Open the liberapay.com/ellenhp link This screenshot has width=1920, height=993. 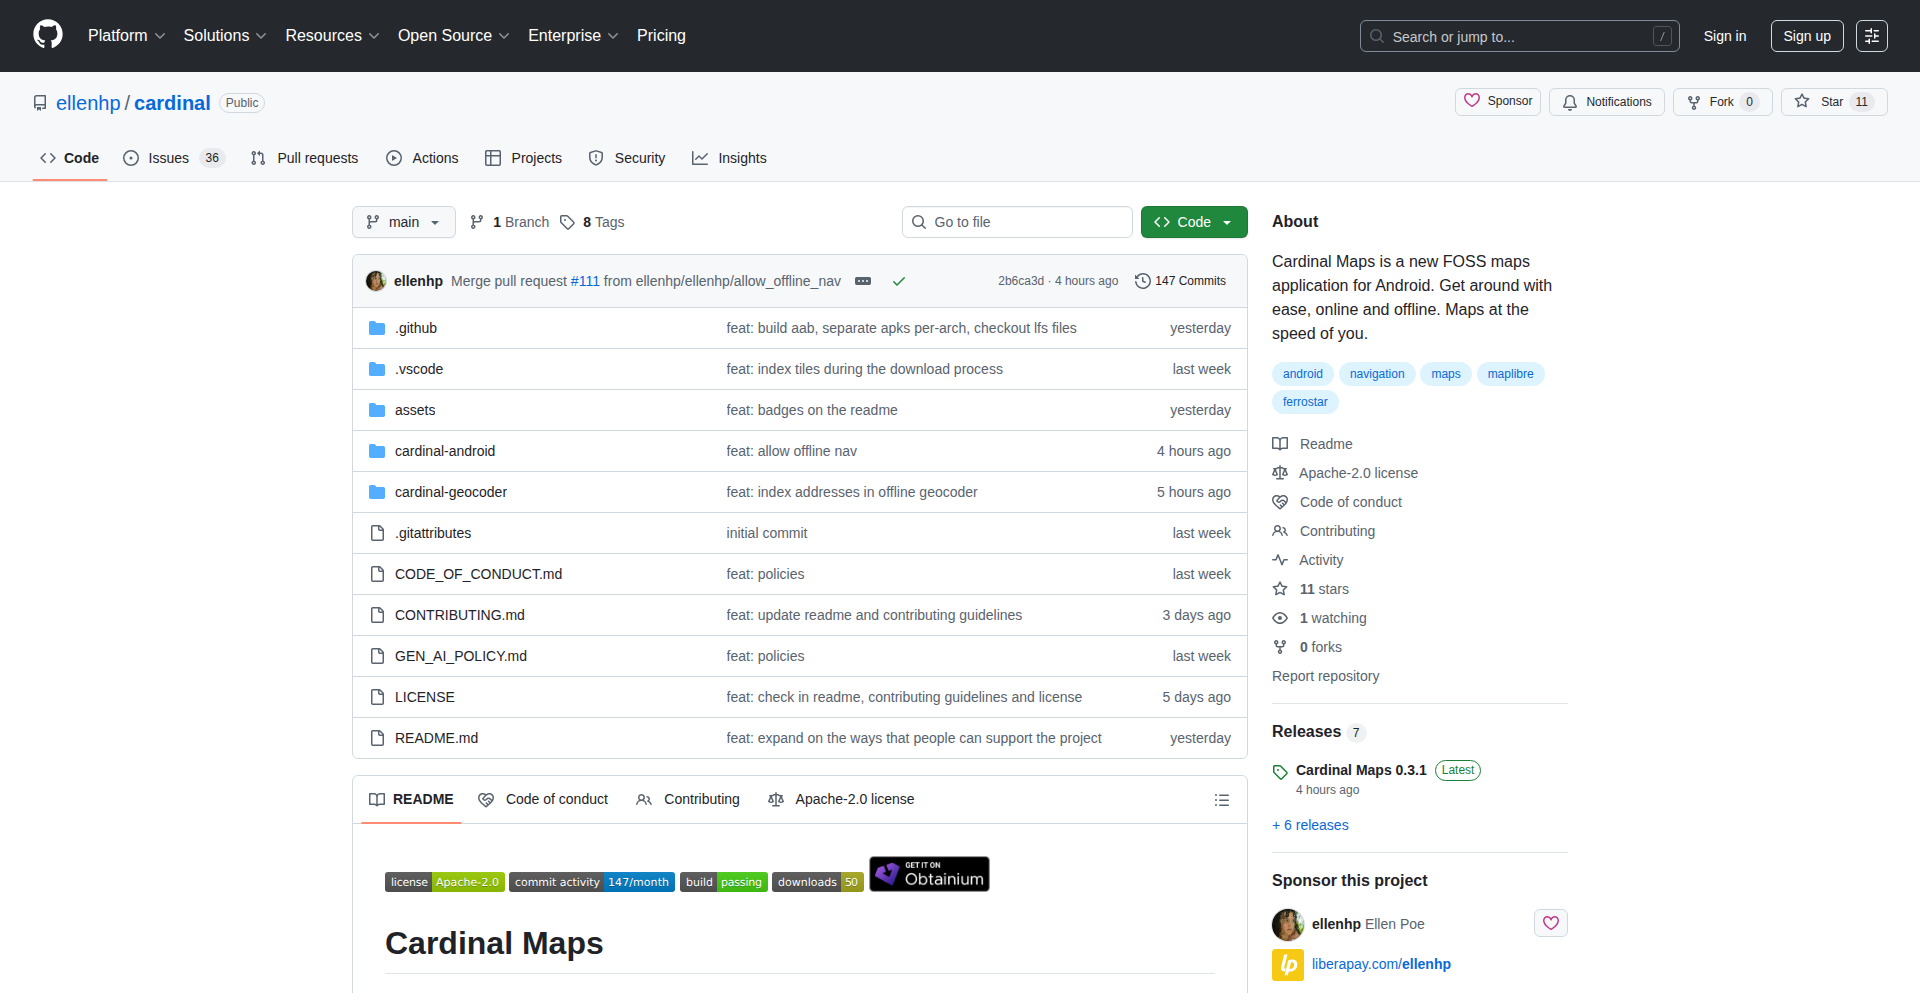click(1381, 964)
